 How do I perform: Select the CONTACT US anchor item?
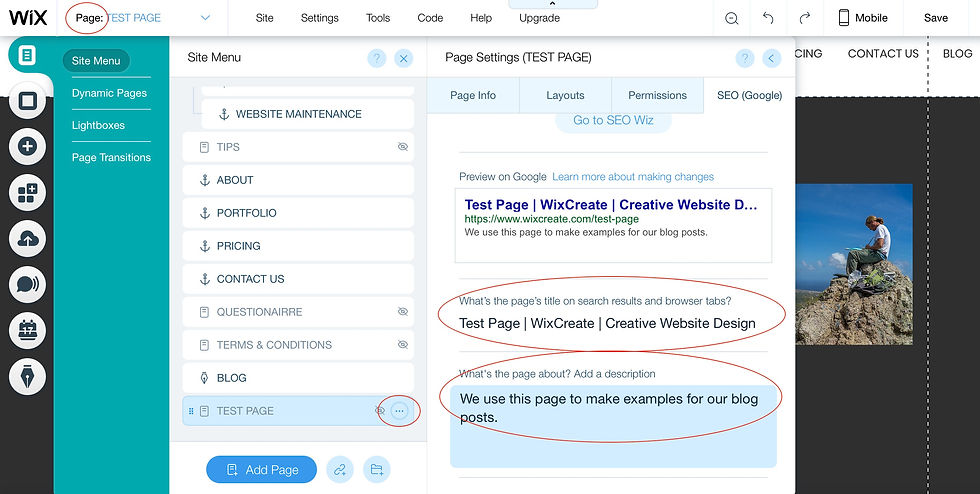click(x=298, y=279)
